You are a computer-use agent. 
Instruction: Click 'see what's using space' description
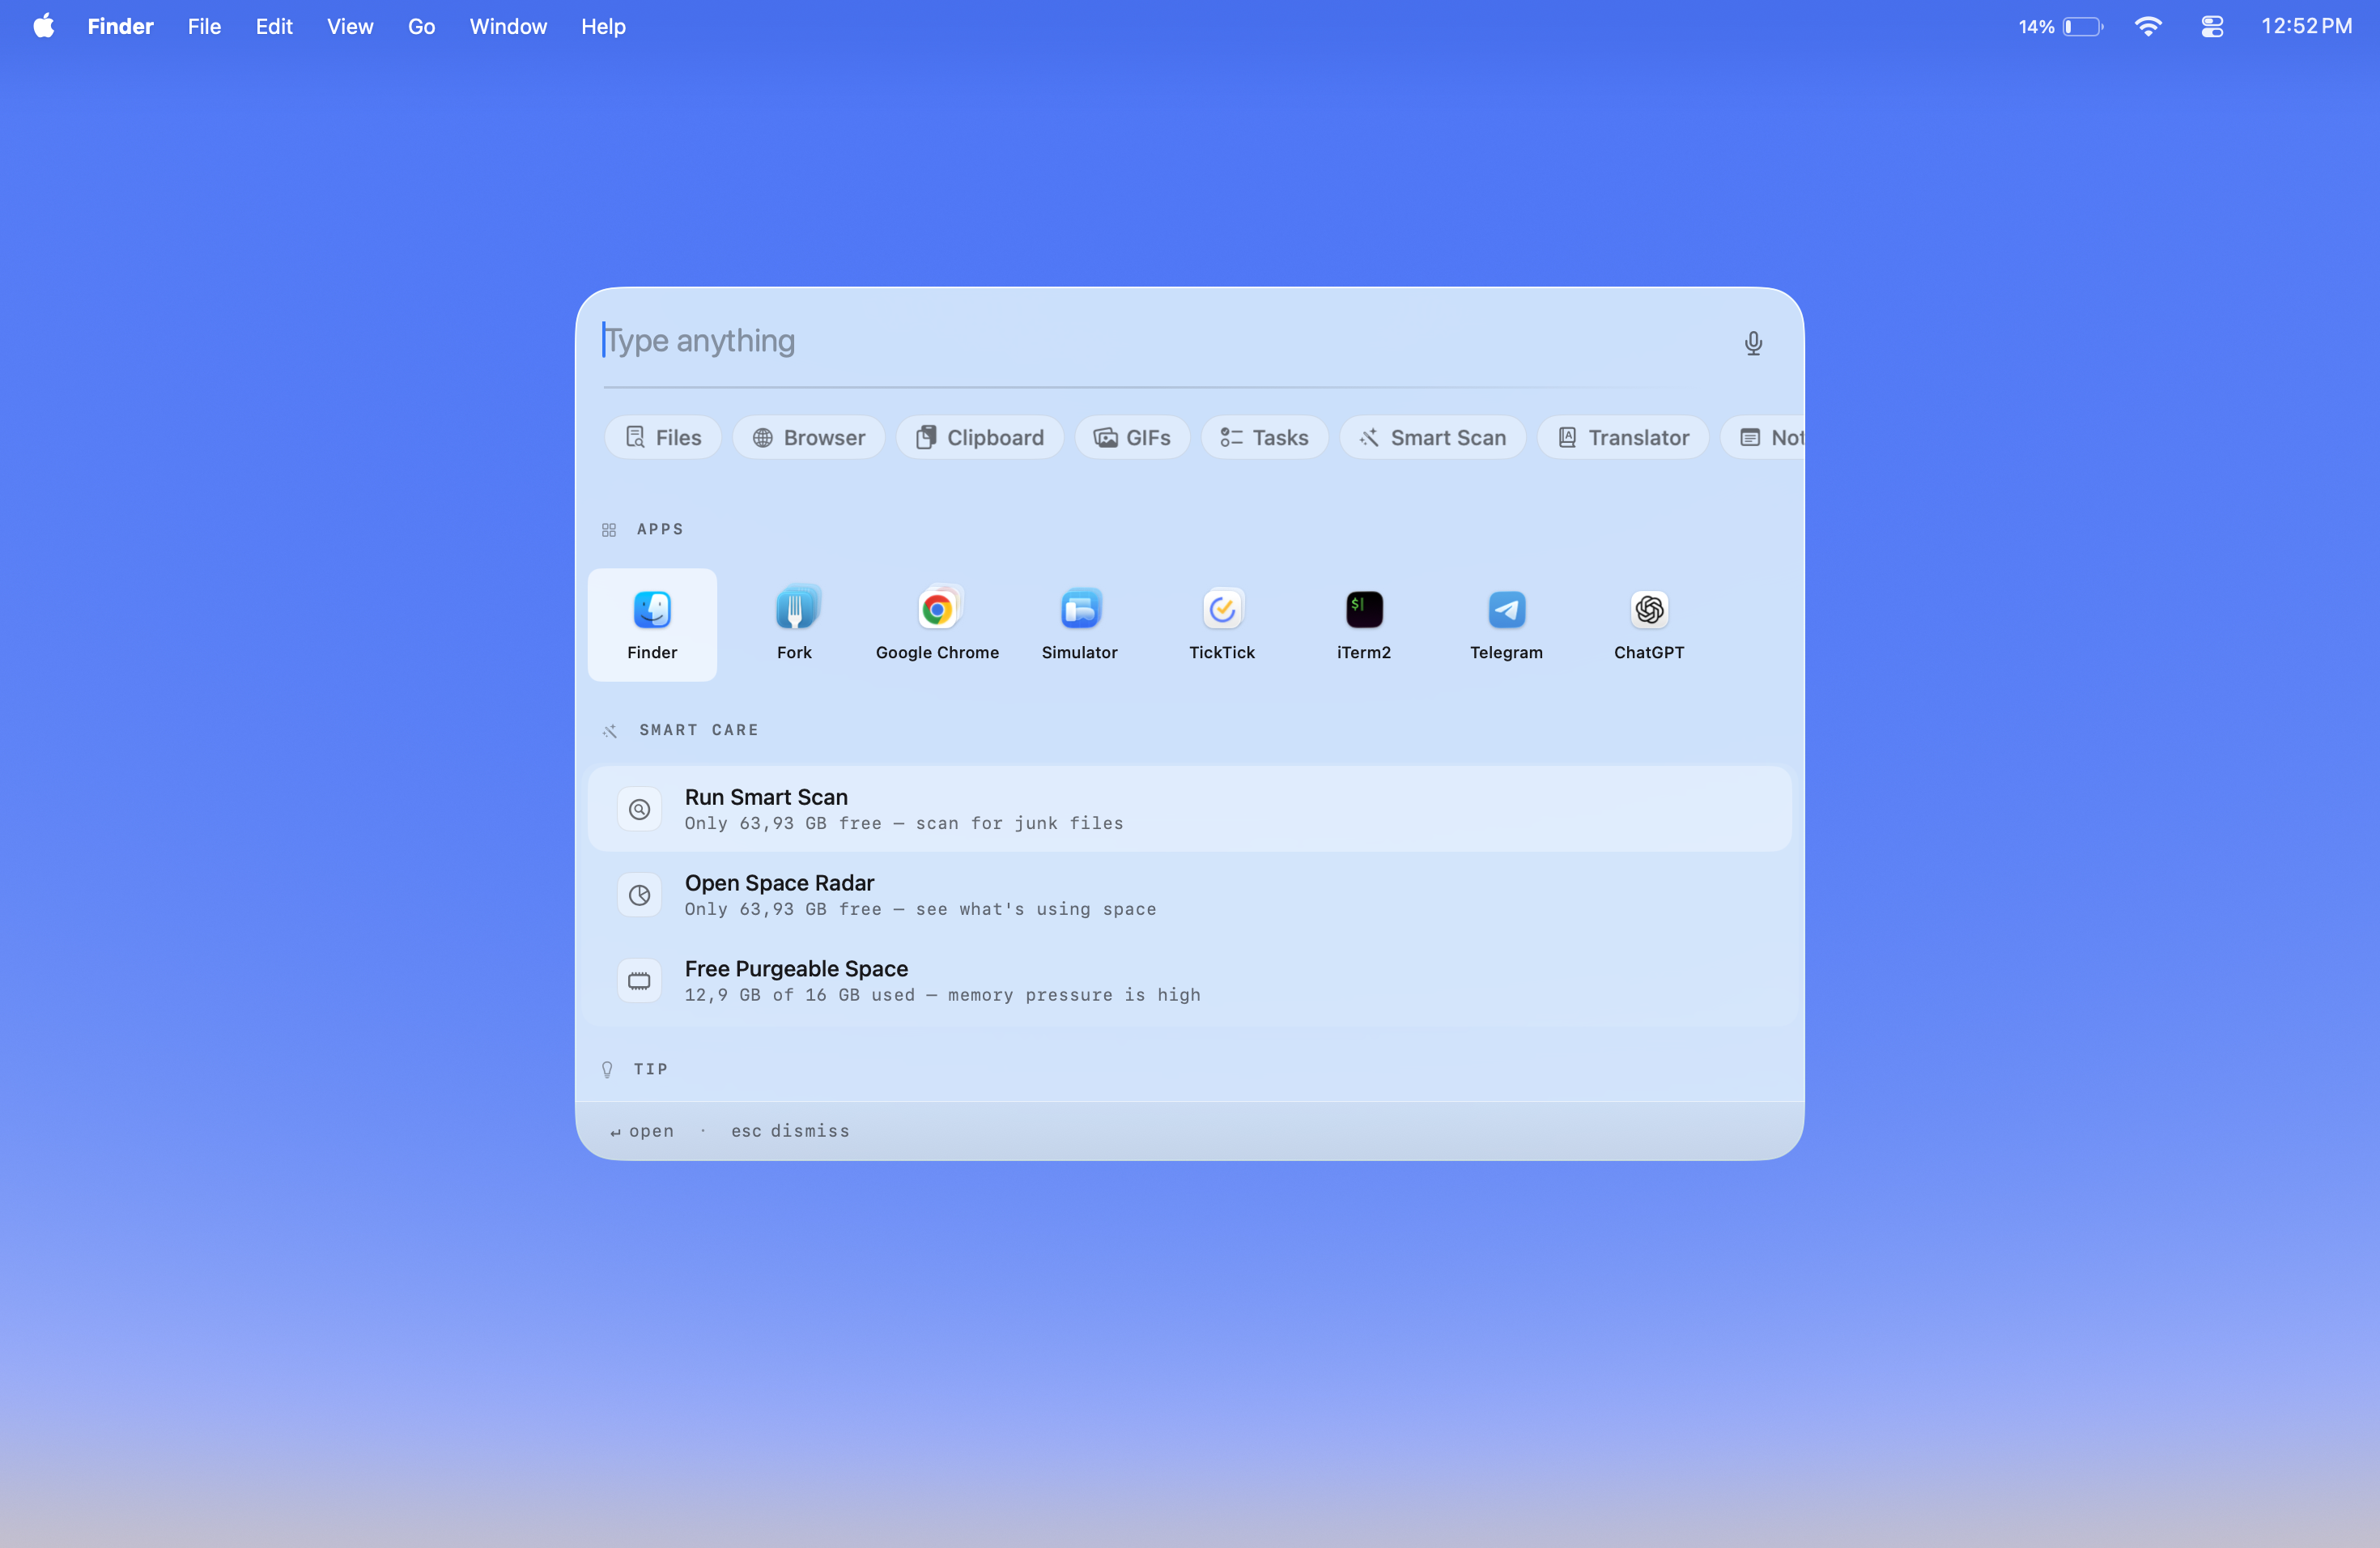pos(1036,909)
